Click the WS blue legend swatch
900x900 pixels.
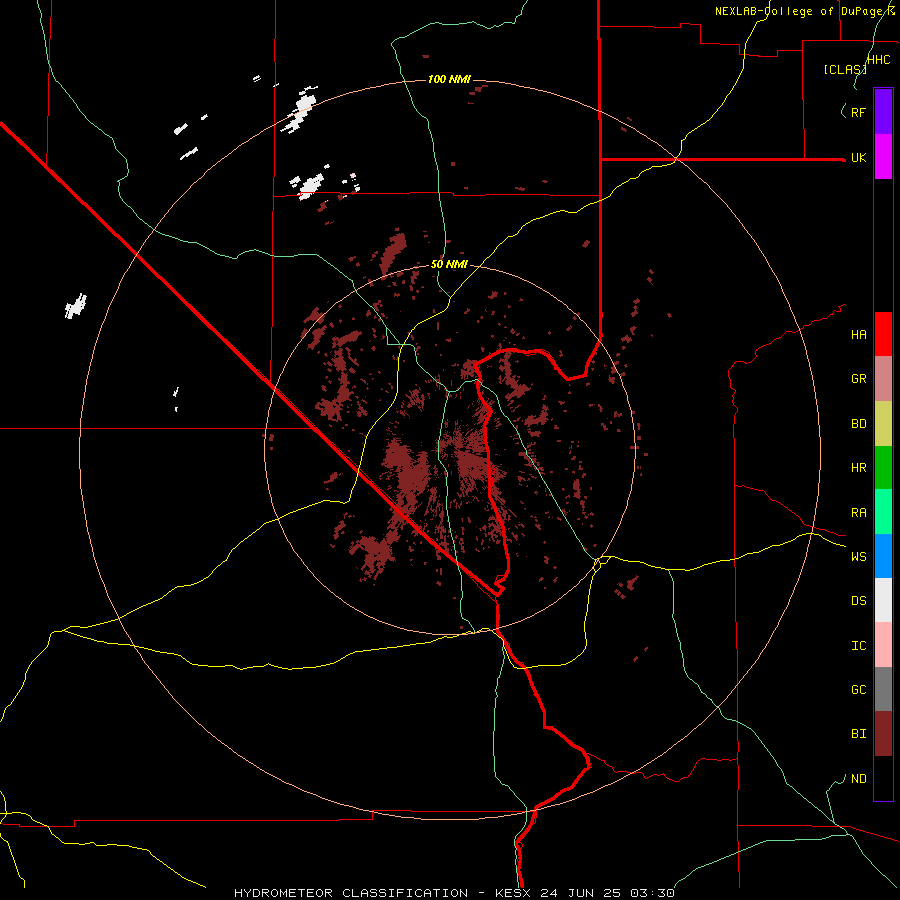coord(883,556)
